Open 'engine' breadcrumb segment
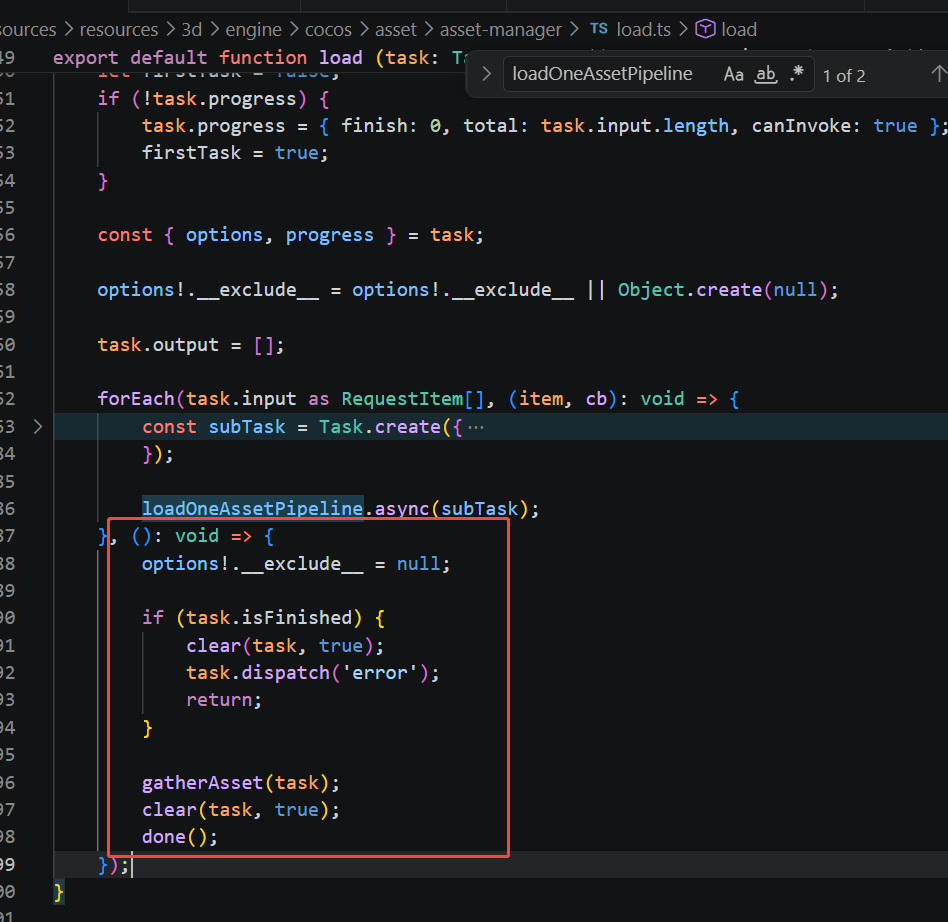 click(253, 30)
